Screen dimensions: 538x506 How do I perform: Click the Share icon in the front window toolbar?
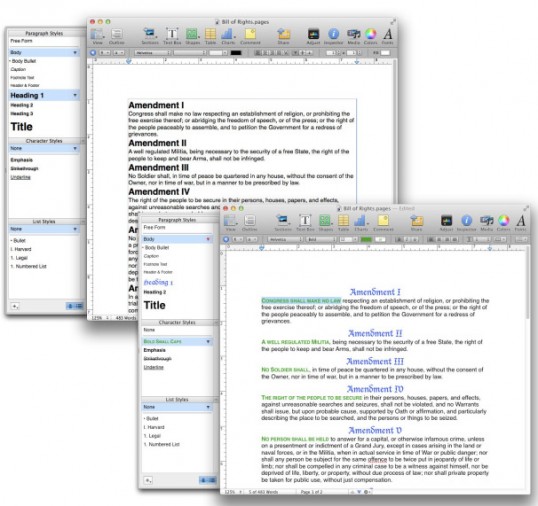coord(417,220)
